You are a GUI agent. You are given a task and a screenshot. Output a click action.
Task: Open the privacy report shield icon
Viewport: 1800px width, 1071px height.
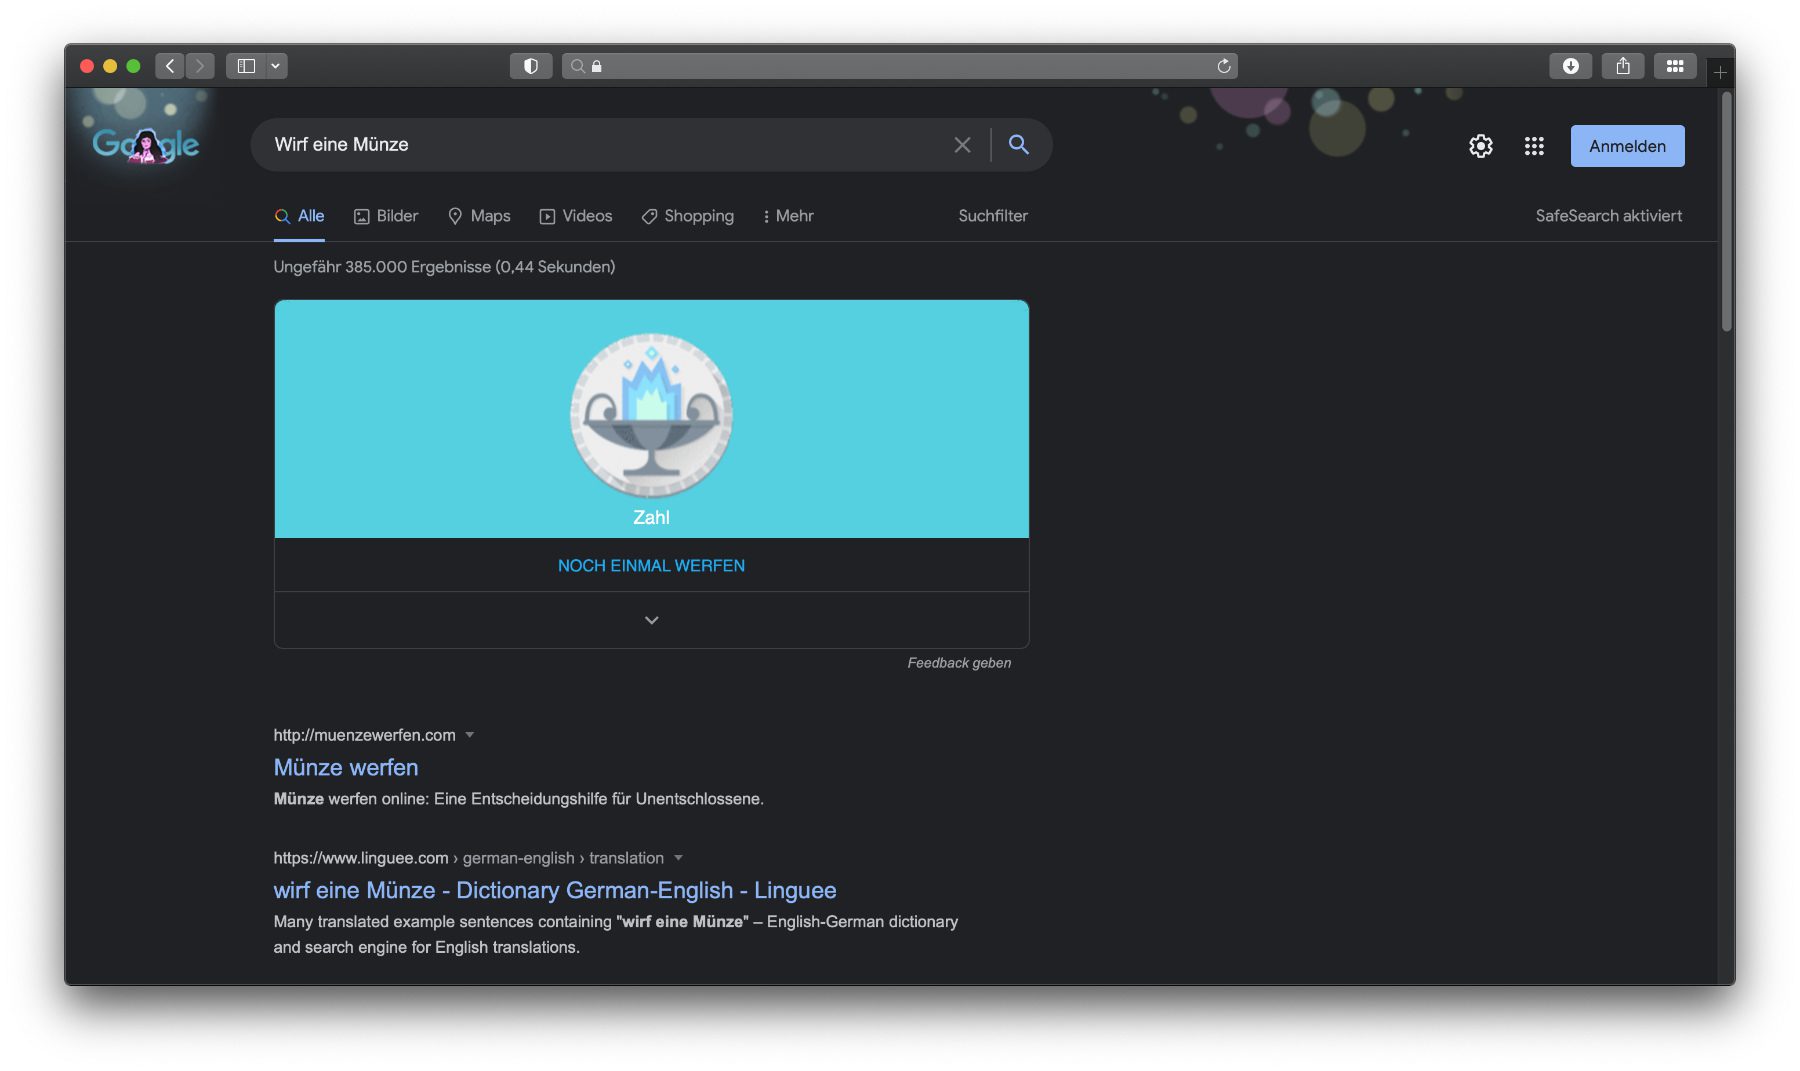click(x=531, y=66)
